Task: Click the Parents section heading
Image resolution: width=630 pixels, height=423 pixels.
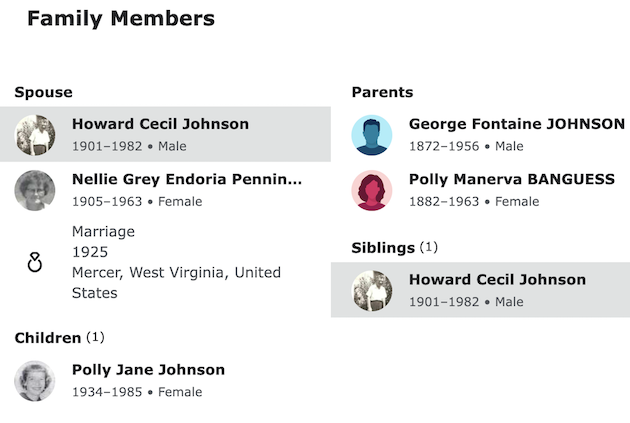Action: click(382, 92)
